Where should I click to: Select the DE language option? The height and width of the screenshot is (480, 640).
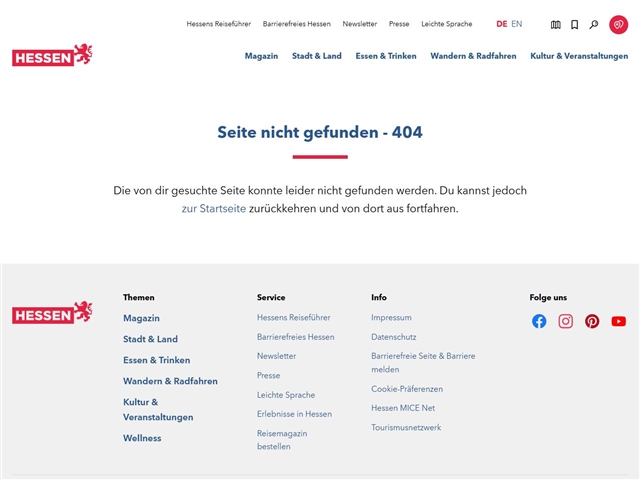coord(501,24)
